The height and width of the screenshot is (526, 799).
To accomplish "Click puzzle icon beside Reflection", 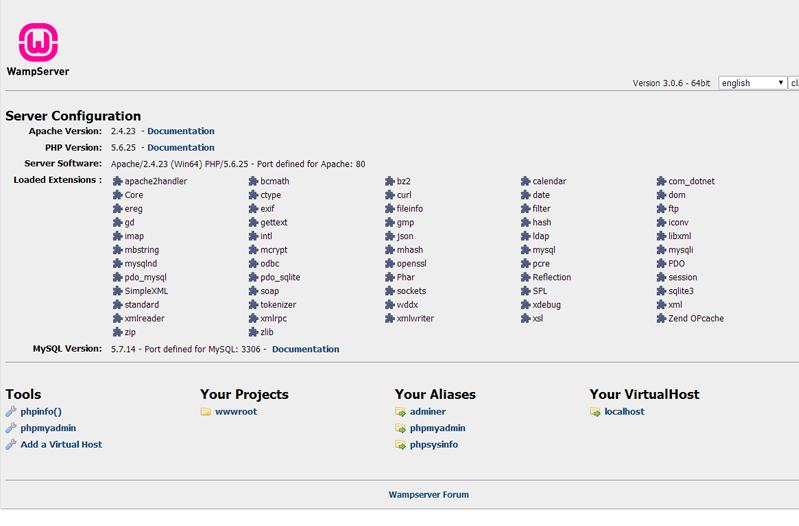I will tap(526, 277).
